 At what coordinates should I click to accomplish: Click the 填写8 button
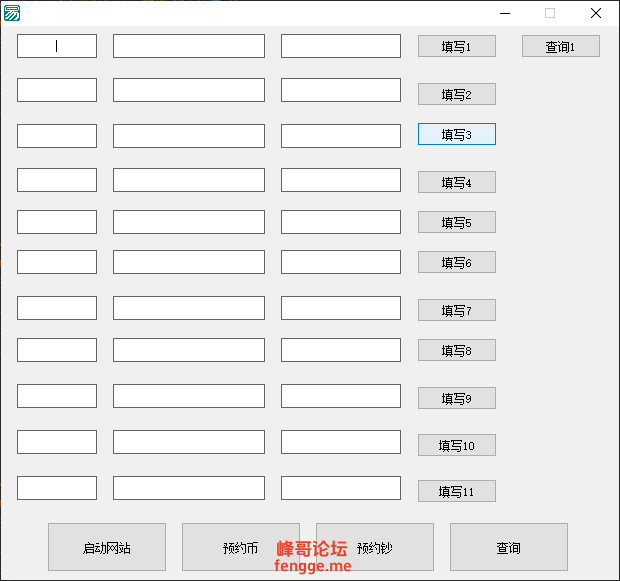click(457, 350)
